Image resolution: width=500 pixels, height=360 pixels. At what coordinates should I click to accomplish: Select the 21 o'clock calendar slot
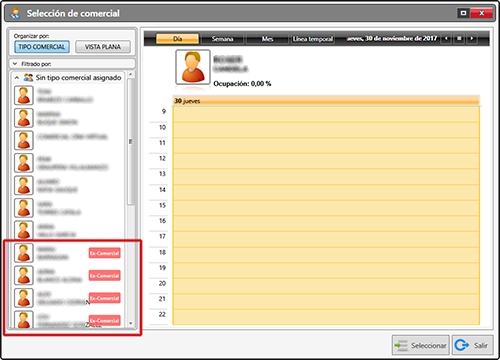[326, 302]
